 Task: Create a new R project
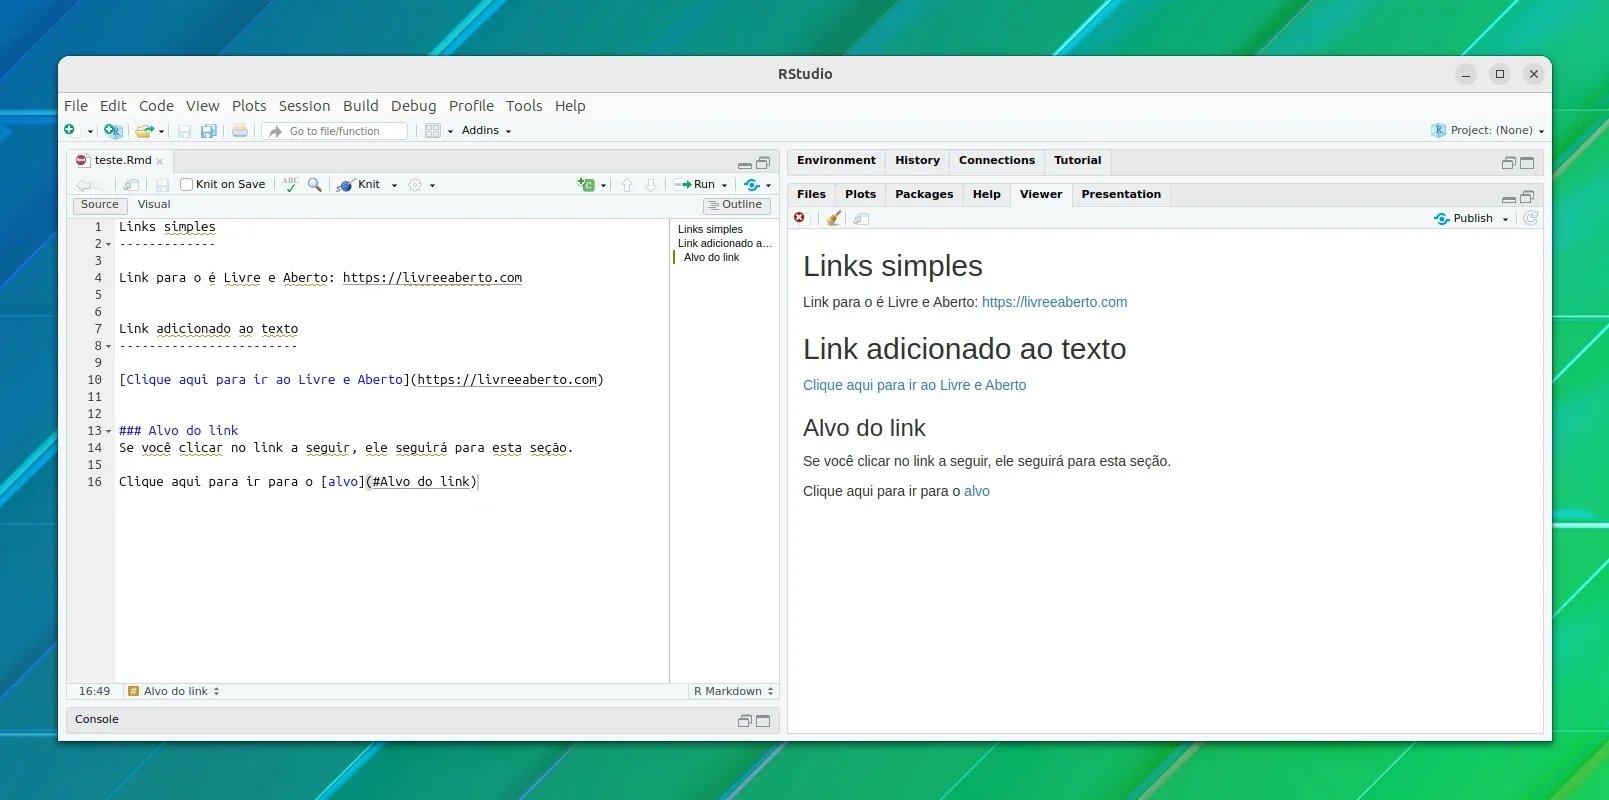[113, 131]
